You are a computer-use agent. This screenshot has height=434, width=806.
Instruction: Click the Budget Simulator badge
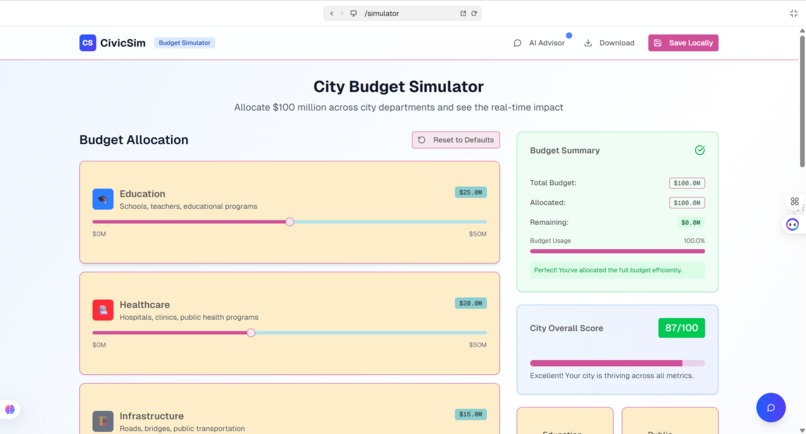pyautogui.click(x=185, y=43)
